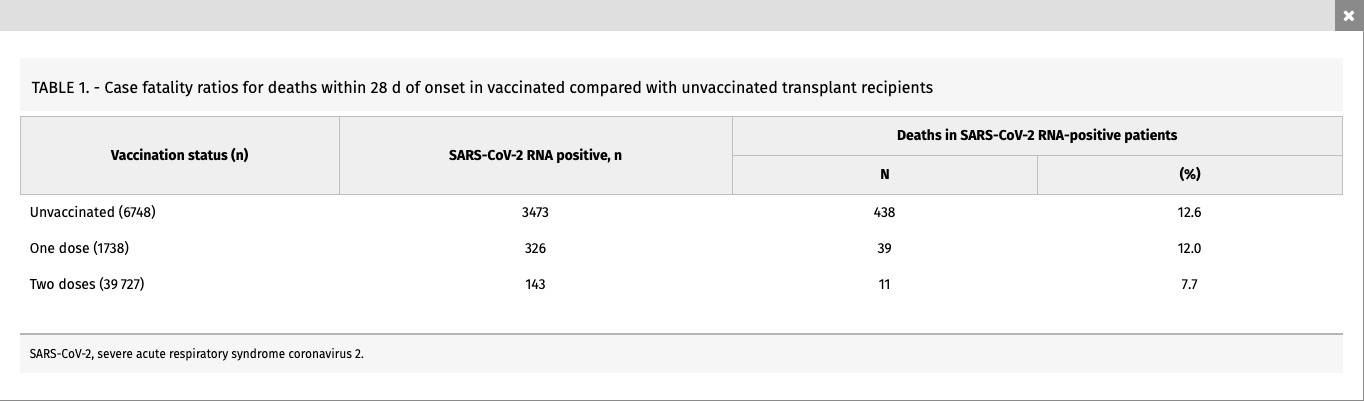Click the "N" deaths sub-header

point(884,174)
